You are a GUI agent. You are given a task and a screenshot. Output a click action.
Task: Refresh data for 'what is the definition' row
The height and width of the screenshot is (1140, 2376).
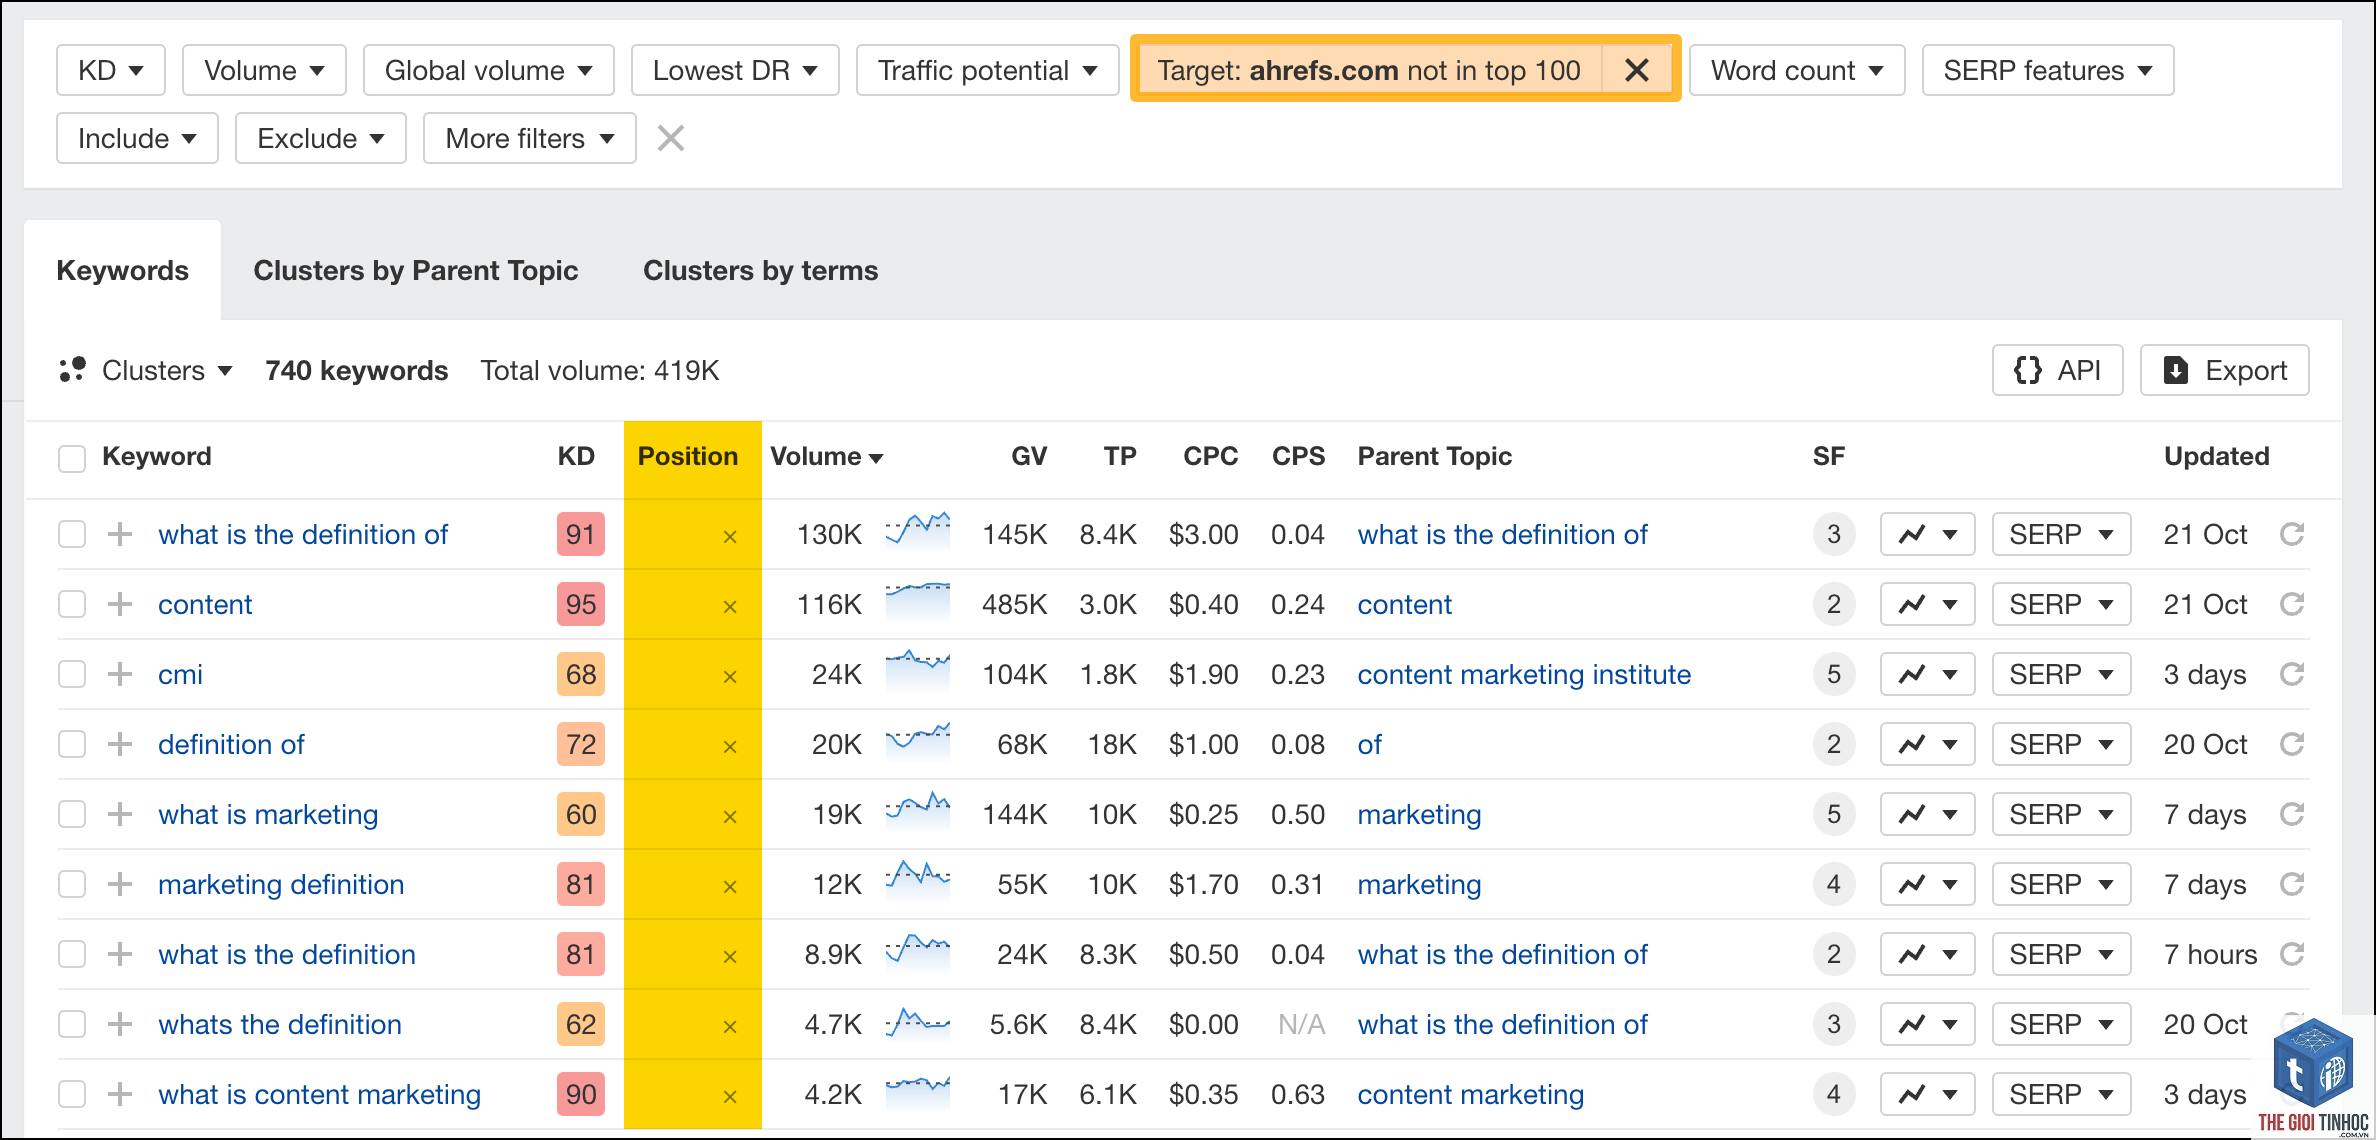[x=2292, y=954]
